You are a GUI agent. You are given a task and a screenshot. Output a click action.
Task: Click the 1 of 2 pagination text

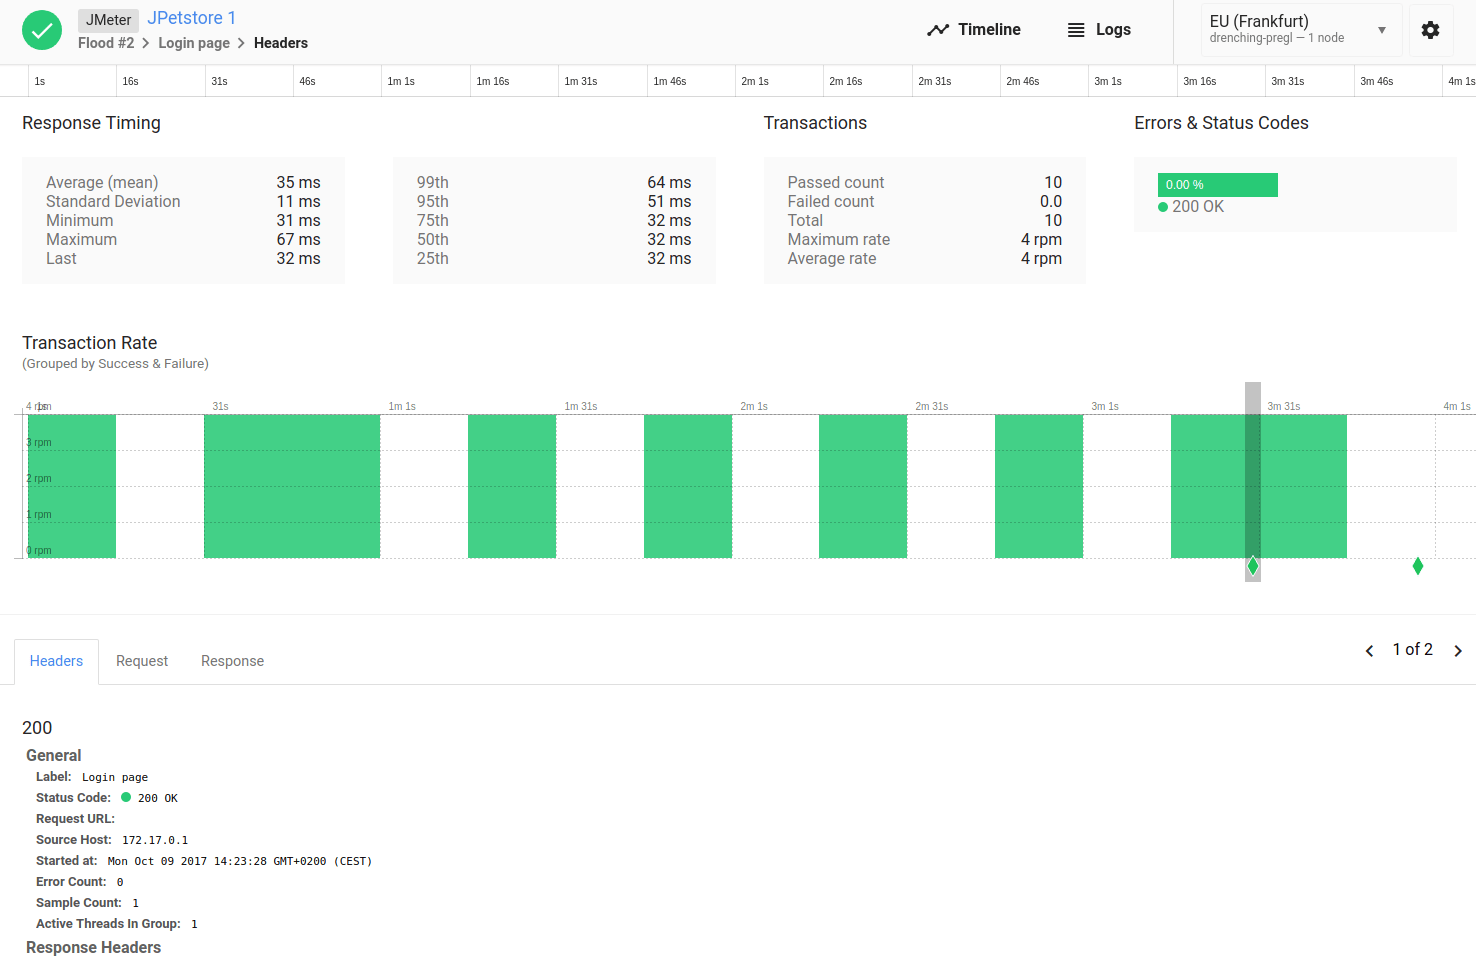(x=1413, y=650)
